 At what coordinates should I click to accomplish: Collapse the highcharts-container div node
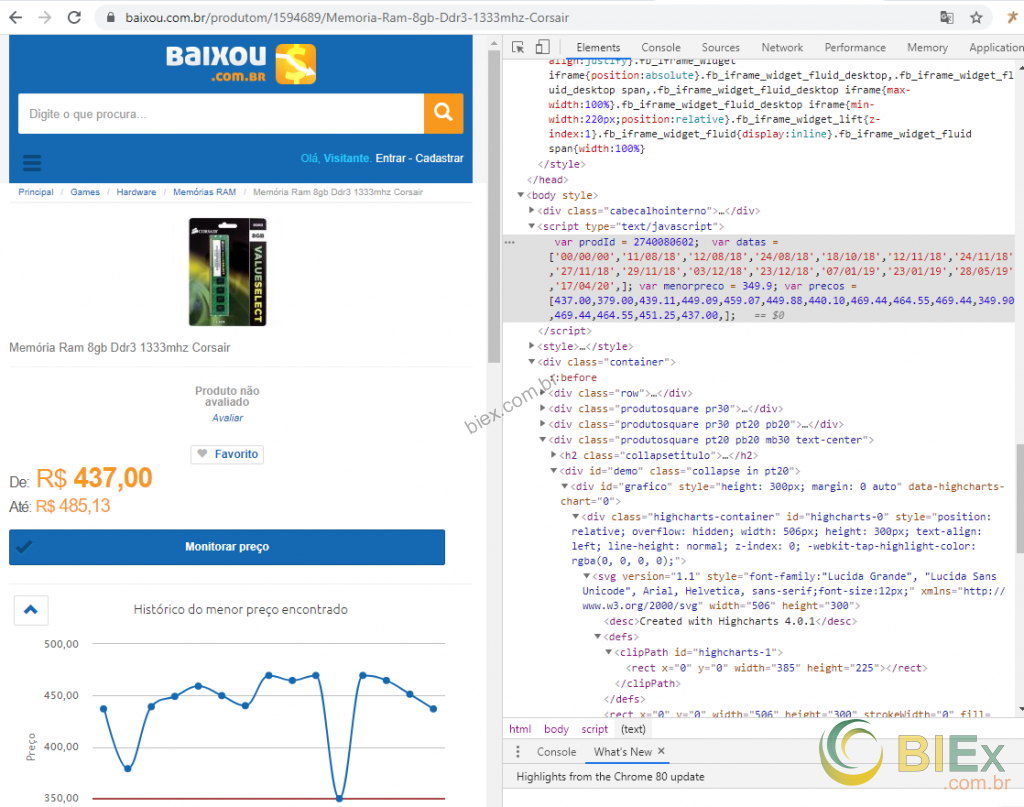tap(576, 516)
